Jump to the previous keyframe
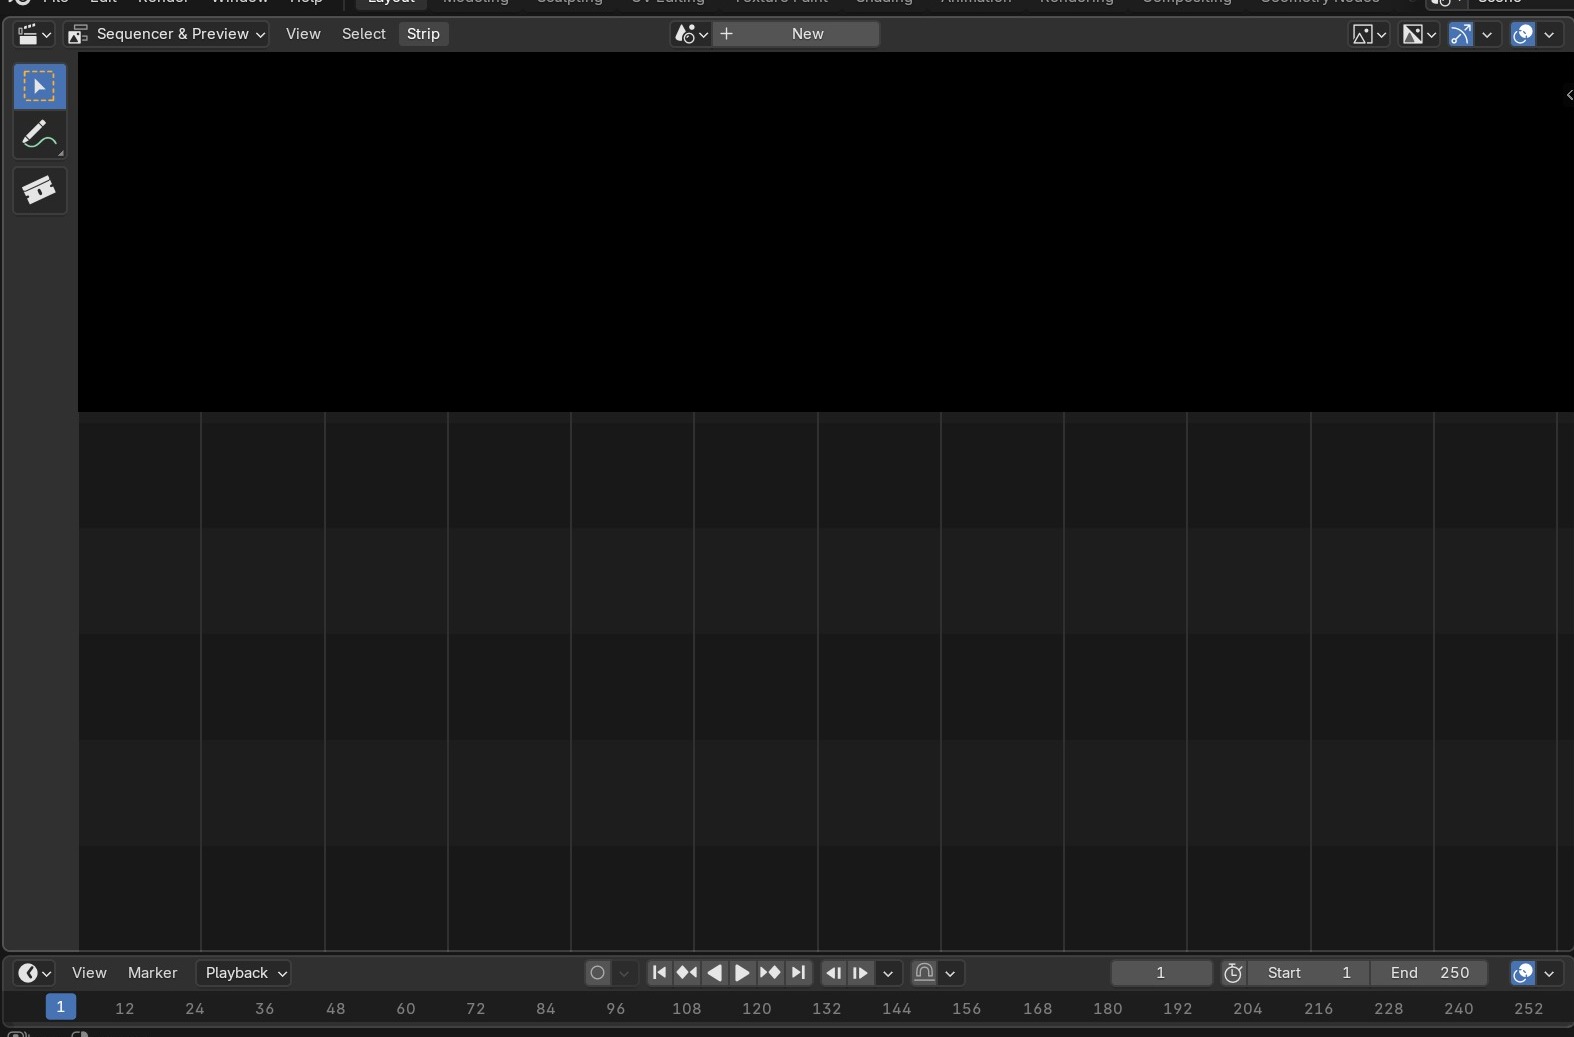 click(687, 973)
